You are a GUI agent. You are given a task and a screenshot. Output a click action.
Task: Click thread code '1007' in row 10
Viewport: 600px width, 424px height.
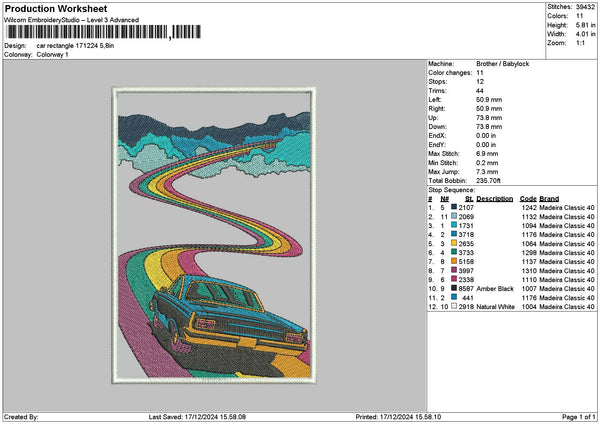(529, 289)
